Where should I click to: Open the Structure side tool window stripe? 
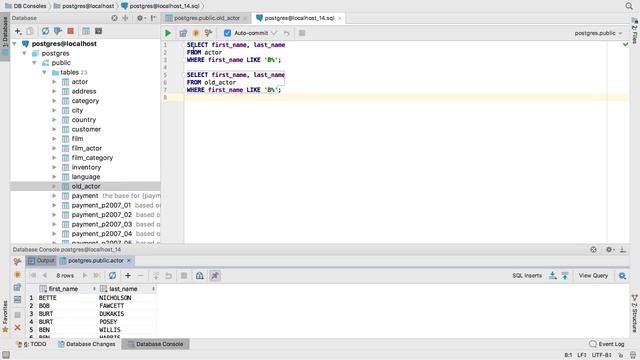(635, 313)
